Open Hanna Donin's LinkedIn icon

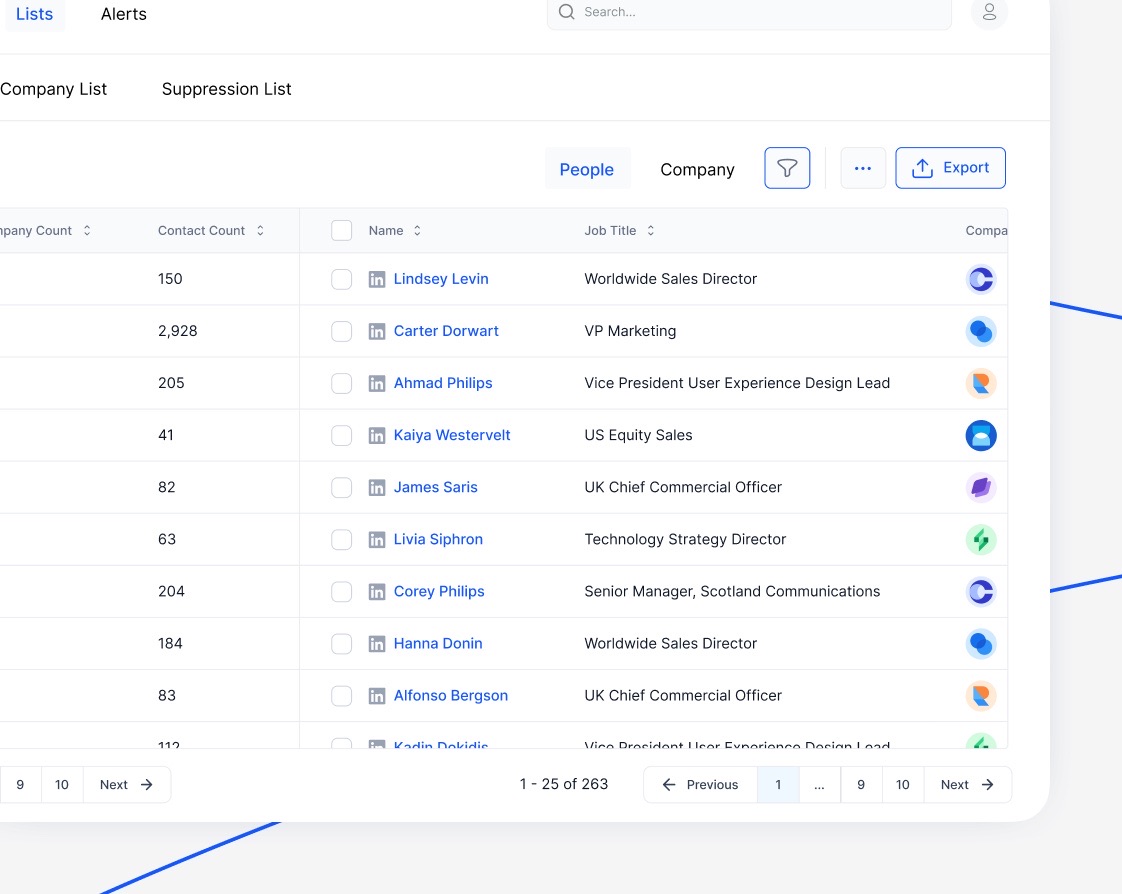[x=376, y=644]
